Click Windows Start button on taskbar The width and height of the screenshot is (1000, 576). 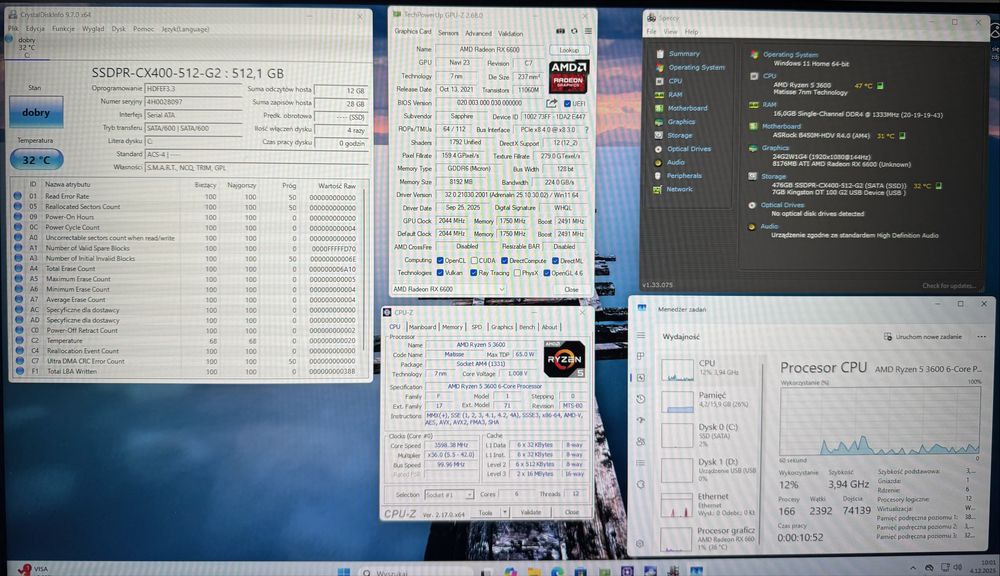coord(344,571)
